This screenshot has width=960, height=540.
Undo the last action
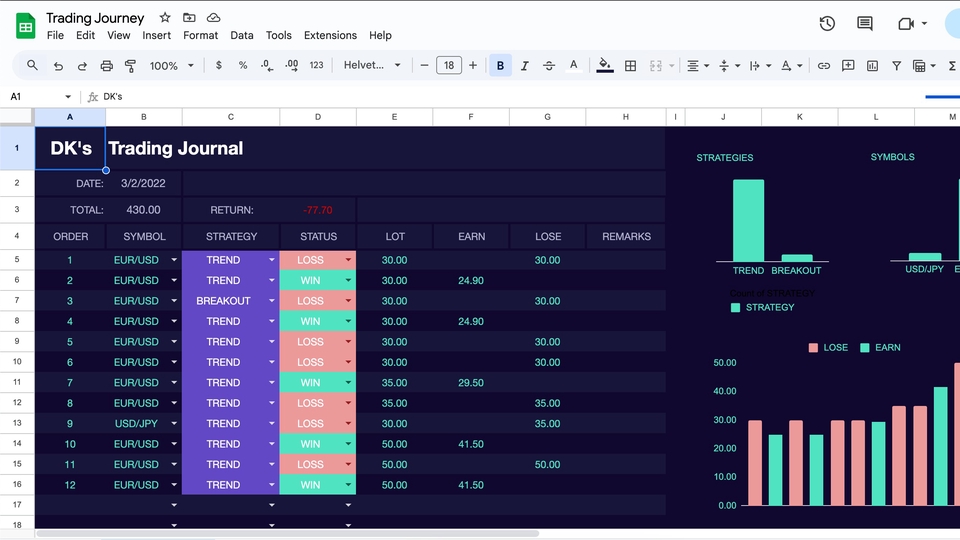(x=58, y=66)
